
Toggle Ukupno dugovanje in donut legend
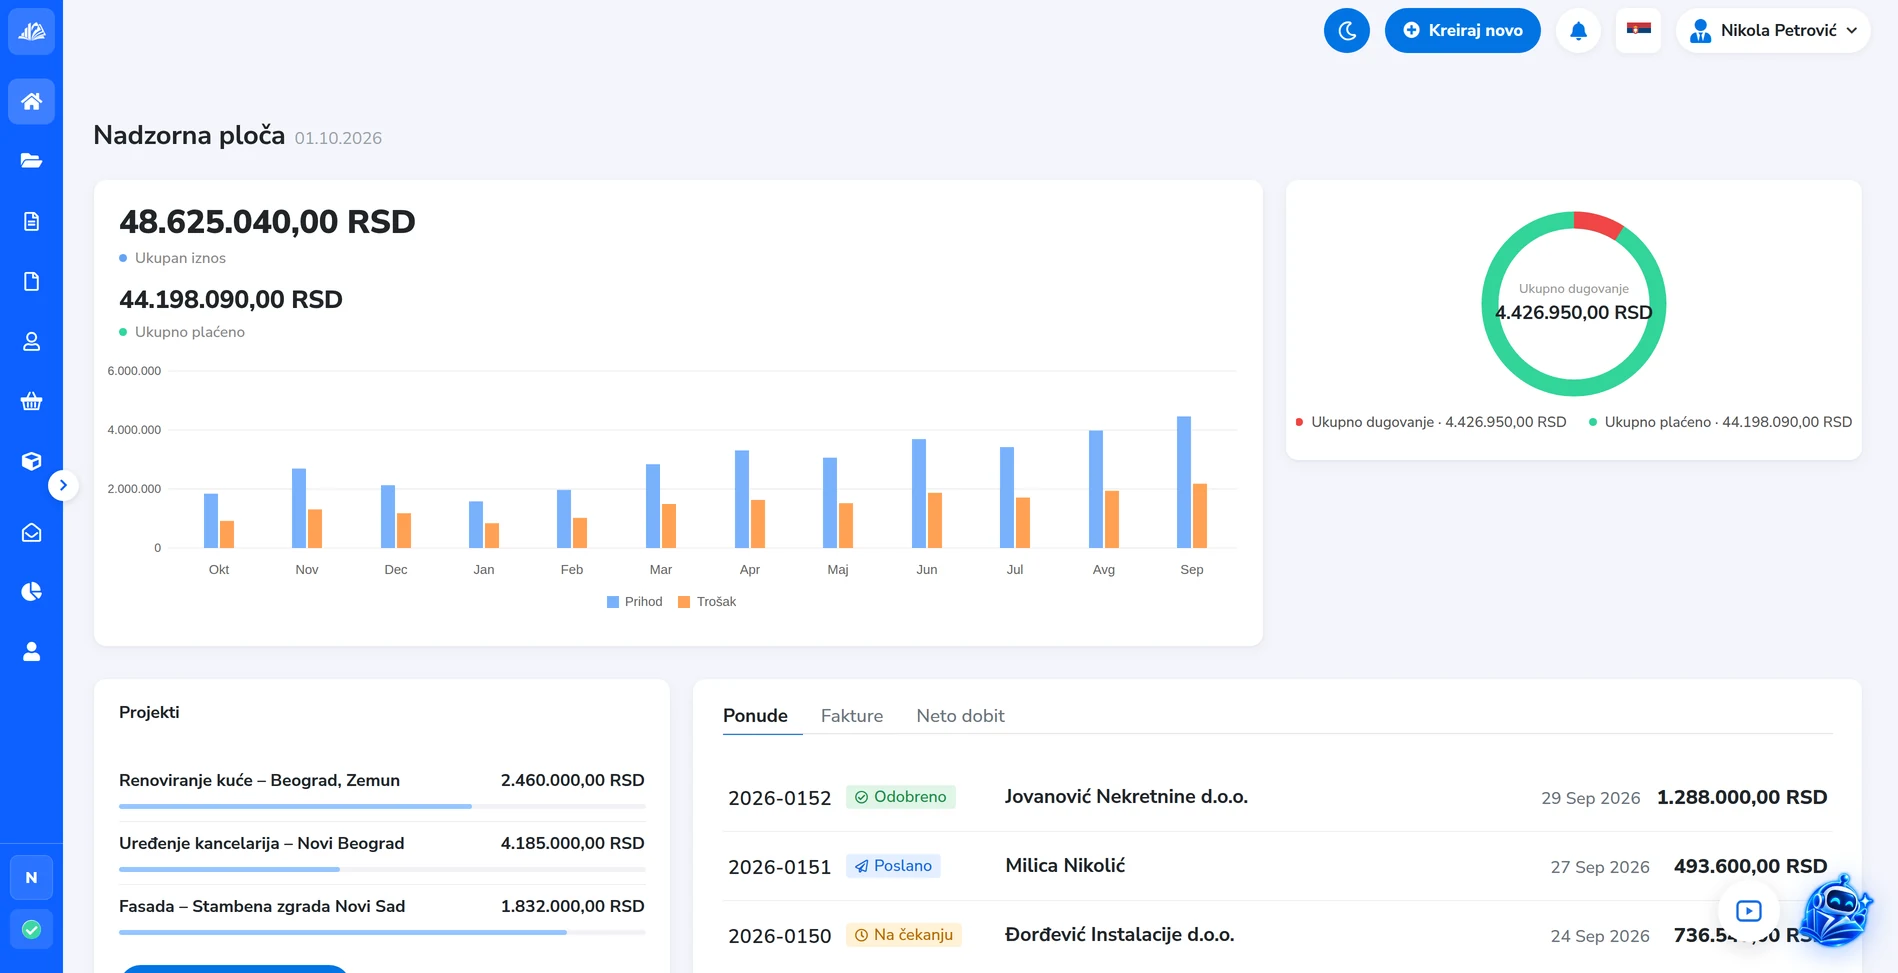click(x=1431, y=422)
